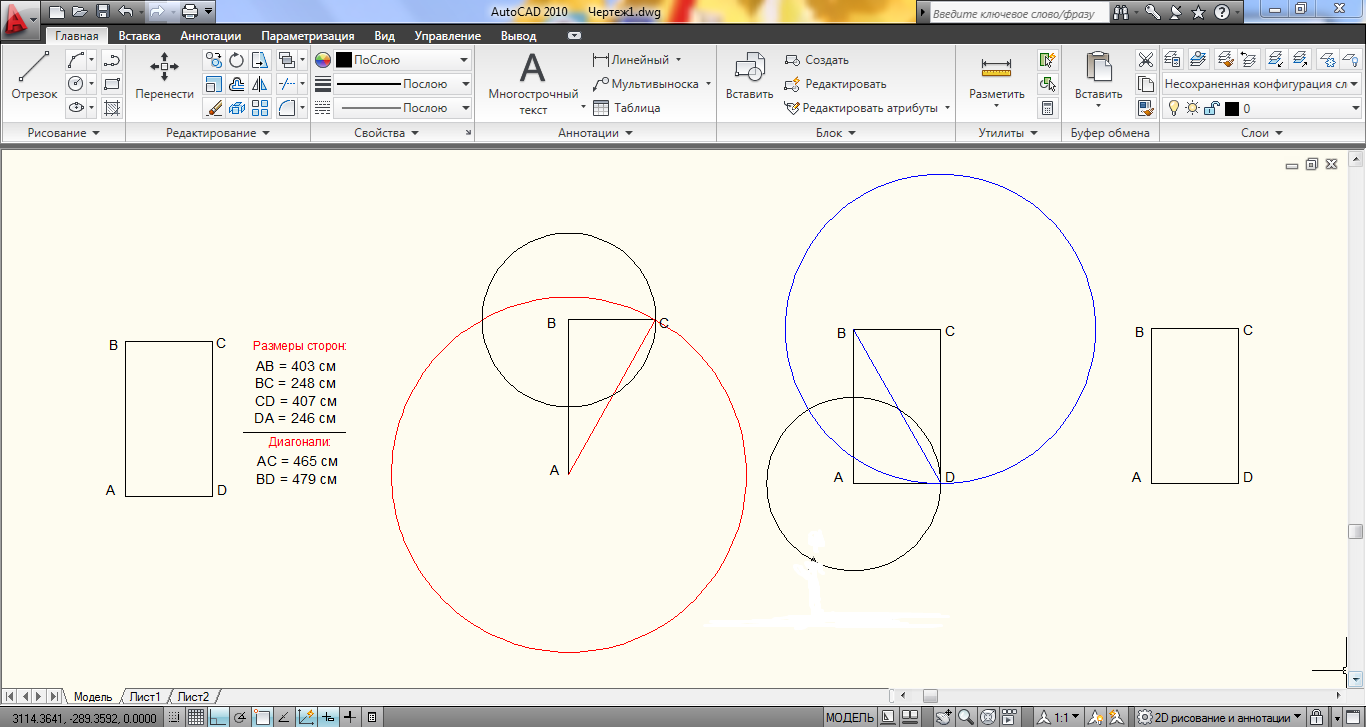Click the Перенести (Move) tool
The width and height of the screenshot is (1368, 727).
164,76
